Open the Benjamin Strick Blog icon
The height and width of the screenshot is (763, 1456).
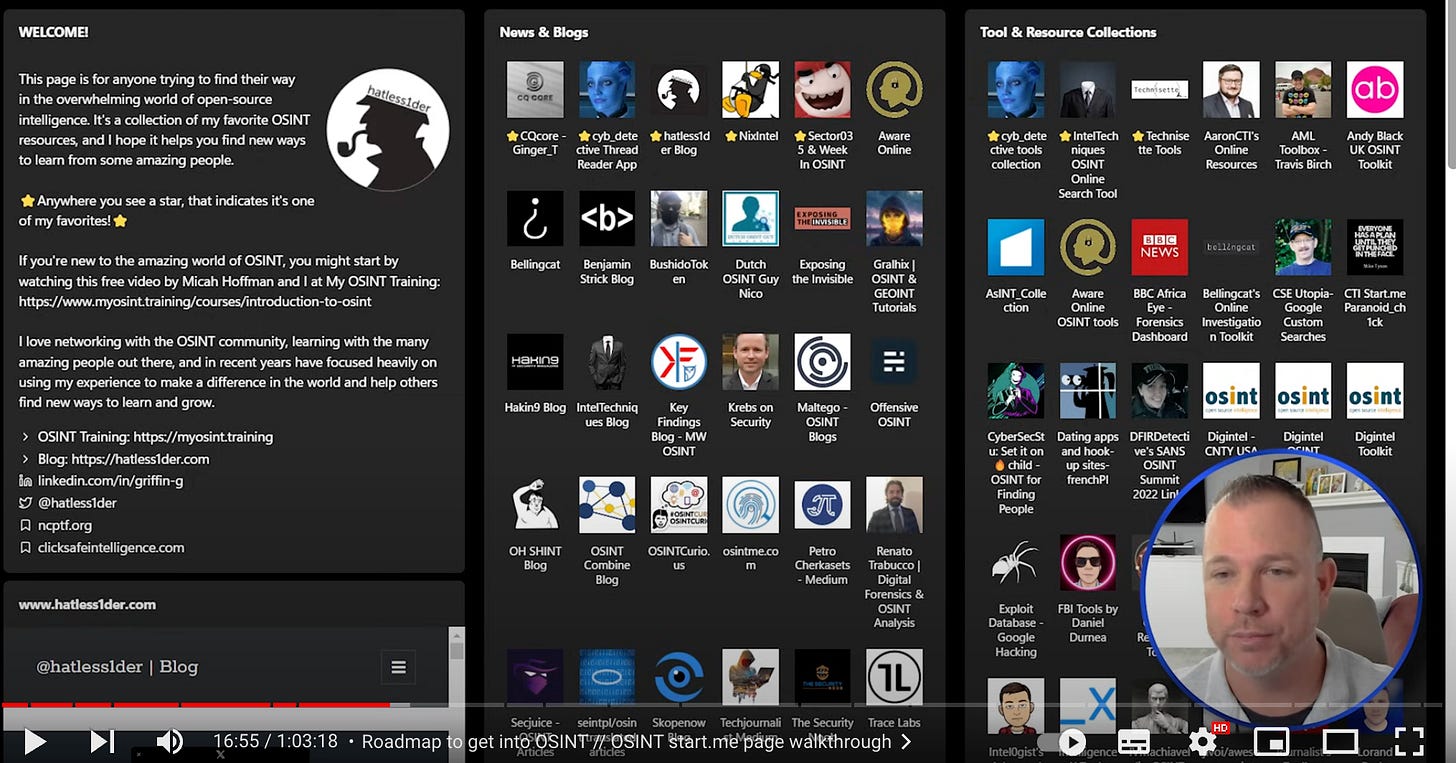[607, 218]
